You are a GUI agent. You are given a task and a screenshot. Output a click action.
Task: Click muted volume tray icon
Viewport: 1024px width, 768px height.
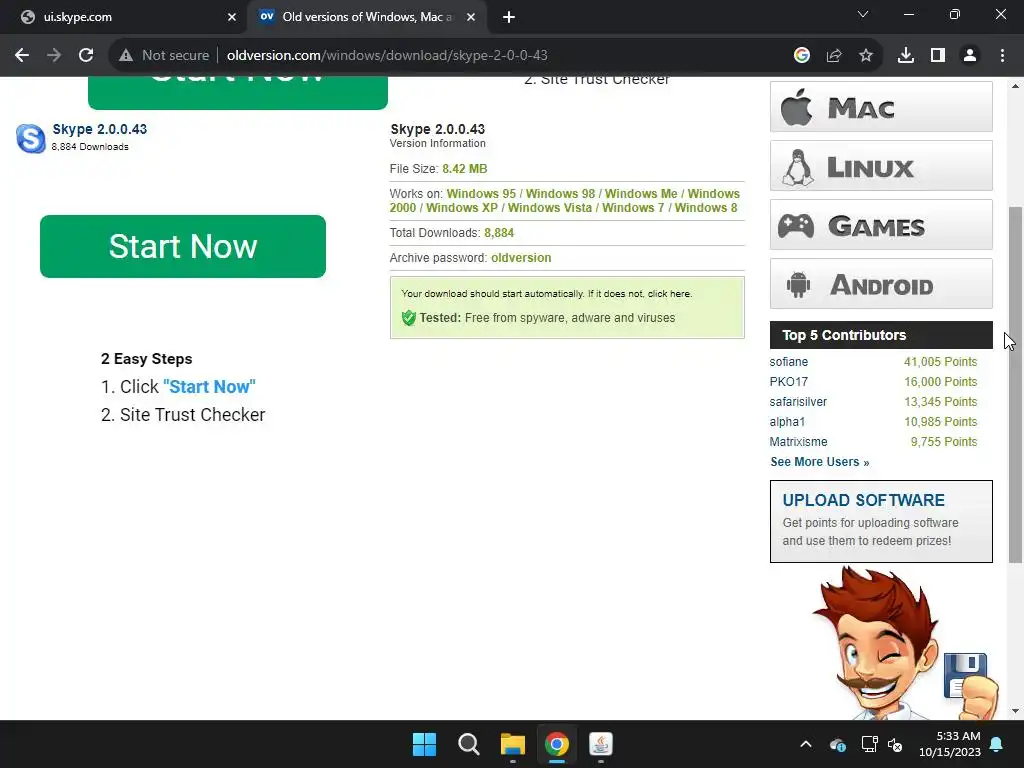coord(895,744)
